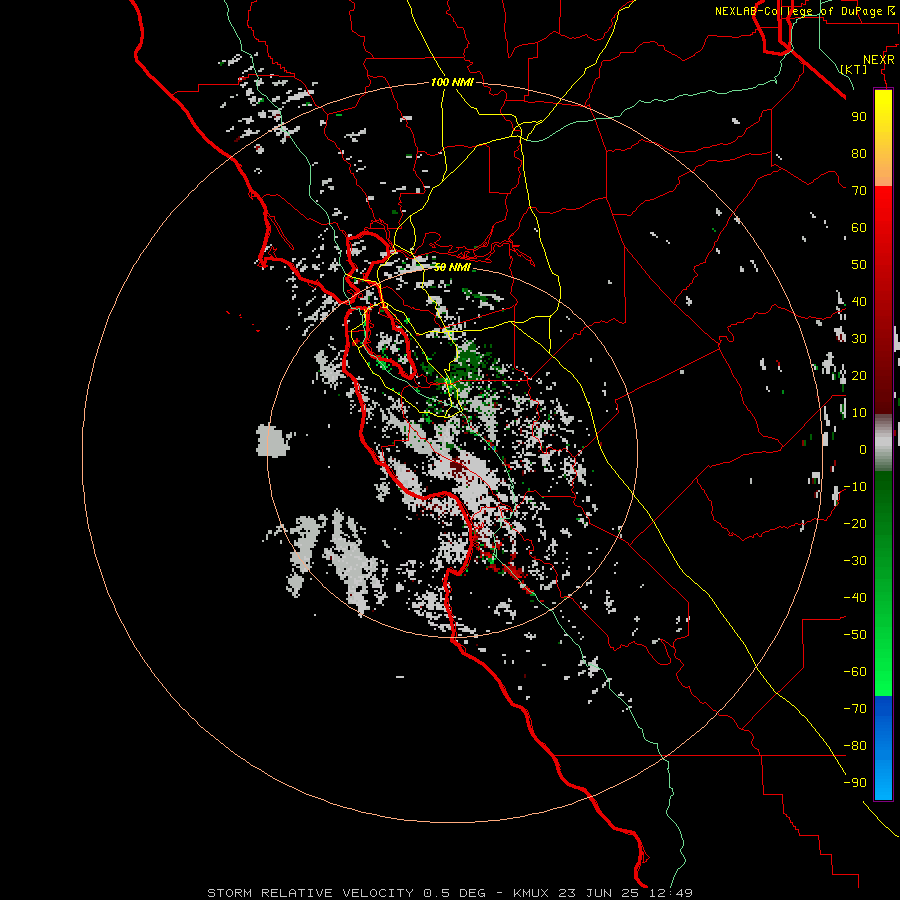Select the positive 10 scale label

click(x=859, y=413)
